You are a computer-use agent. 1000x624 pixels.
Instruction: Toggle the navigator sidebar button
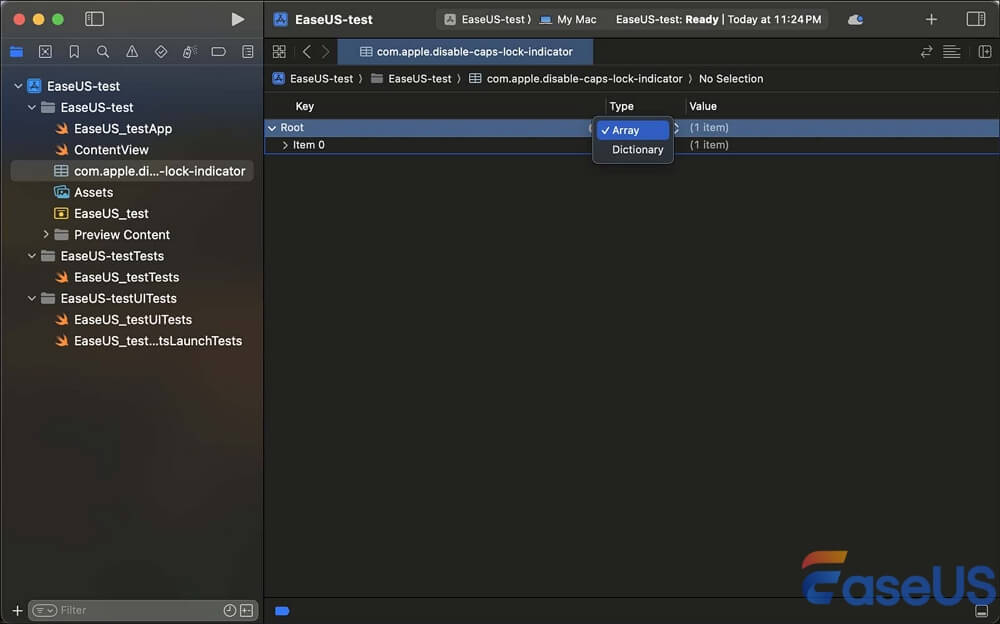pyautogui.click(x=94, y=19)
